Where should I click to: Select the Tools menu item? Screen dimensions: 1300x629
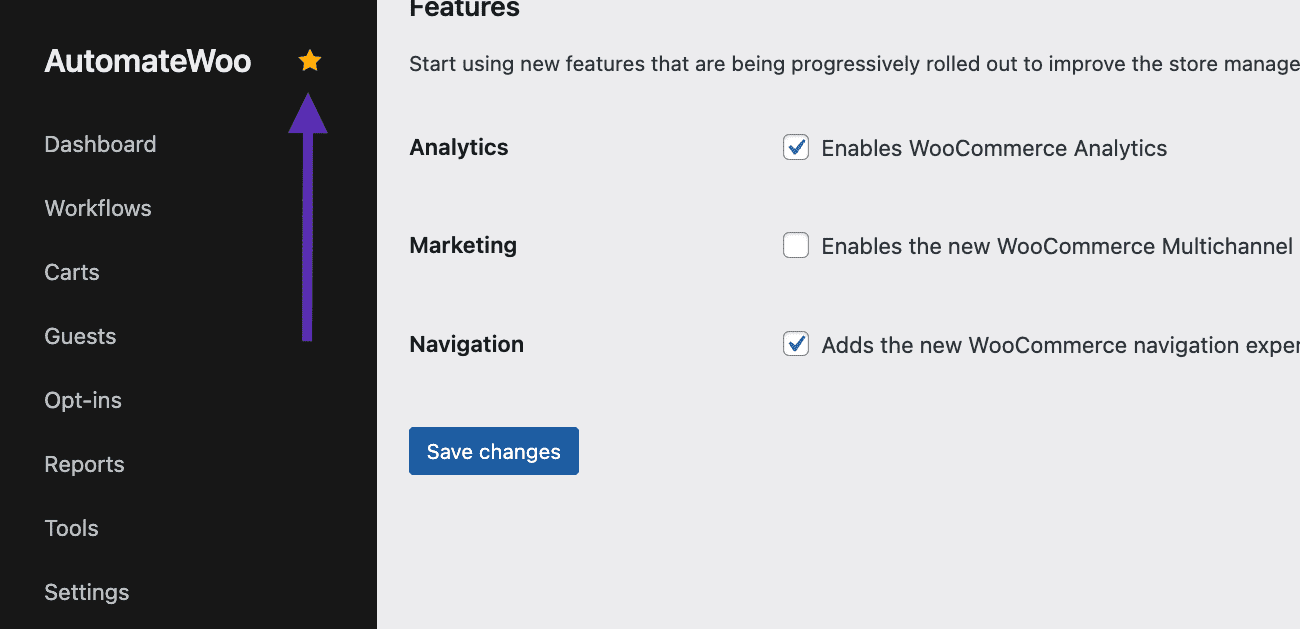(x=71, y=528)
